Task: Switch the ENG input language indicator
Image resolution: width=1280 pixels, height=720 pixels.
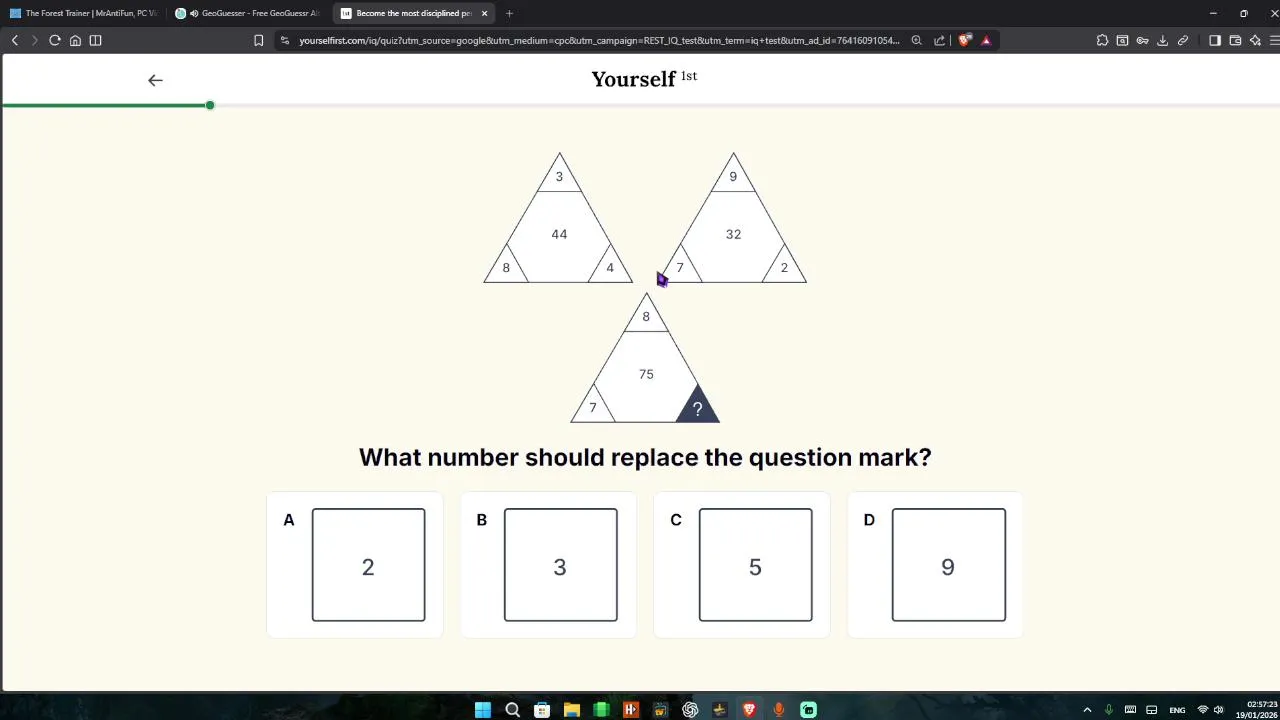Action: coord(1177,710)
